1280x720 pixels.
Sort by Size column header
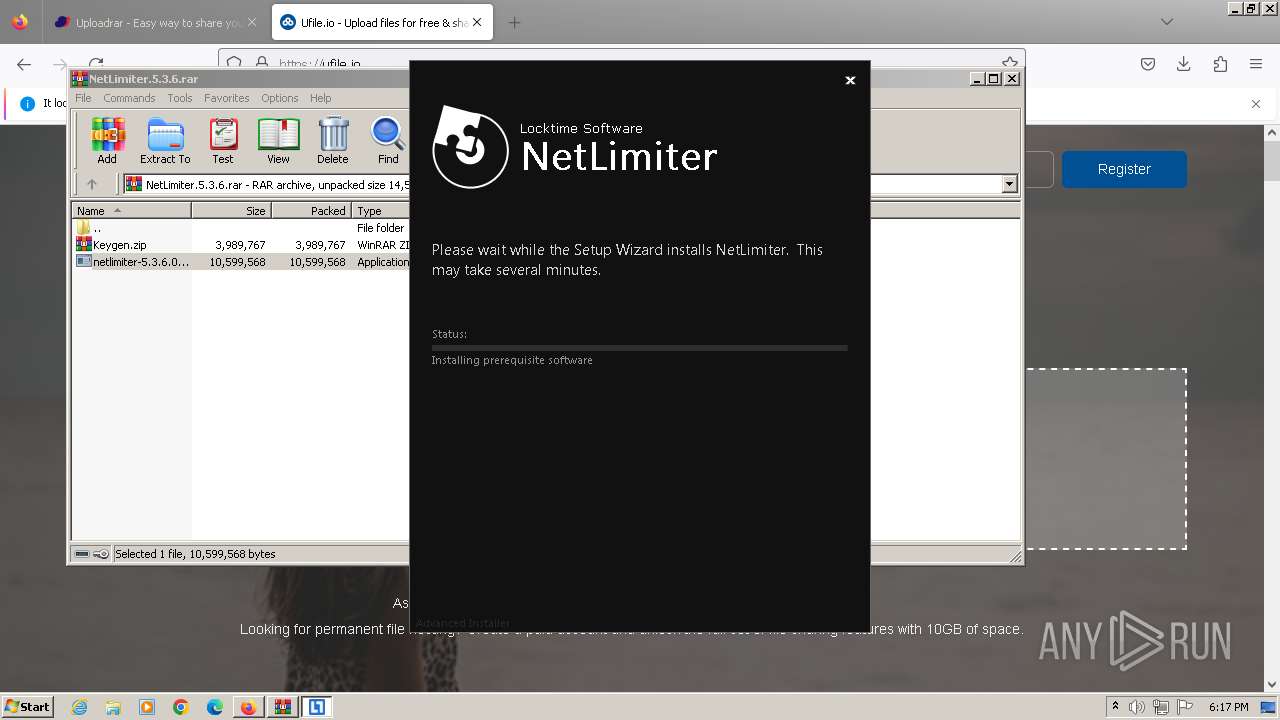coord(231,210)
